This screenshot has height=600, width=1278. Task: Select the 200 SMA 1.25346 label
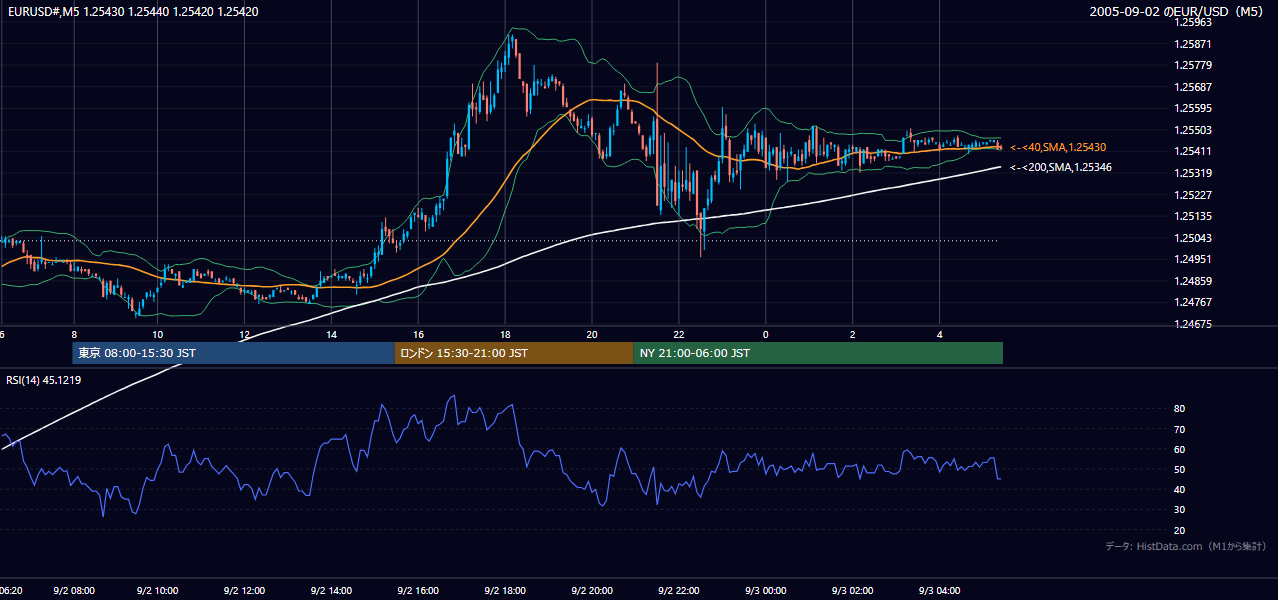click(1061, 167)
